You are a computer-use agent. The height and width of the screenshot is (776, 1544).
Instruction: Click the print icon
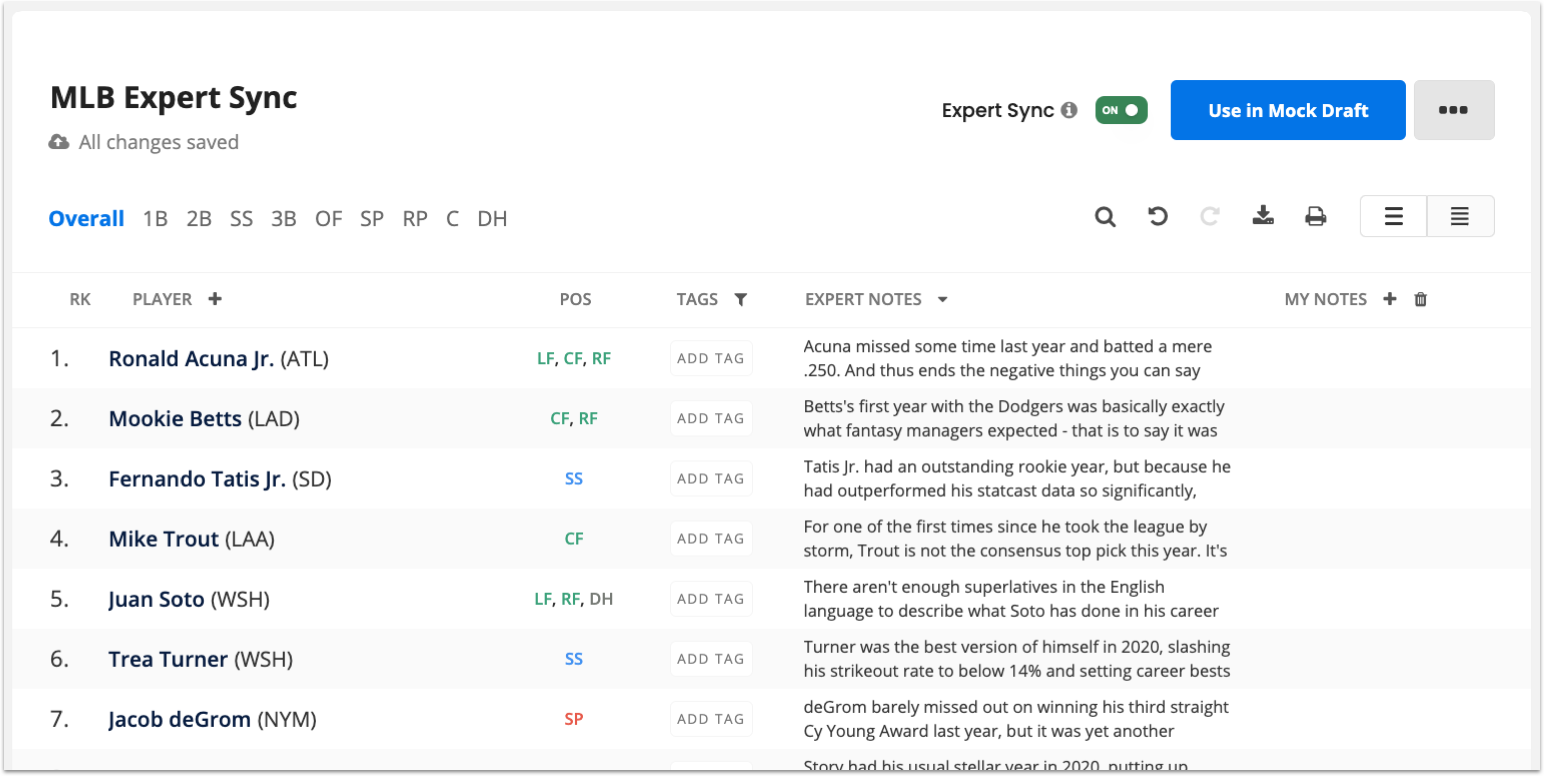(1316, 216)
